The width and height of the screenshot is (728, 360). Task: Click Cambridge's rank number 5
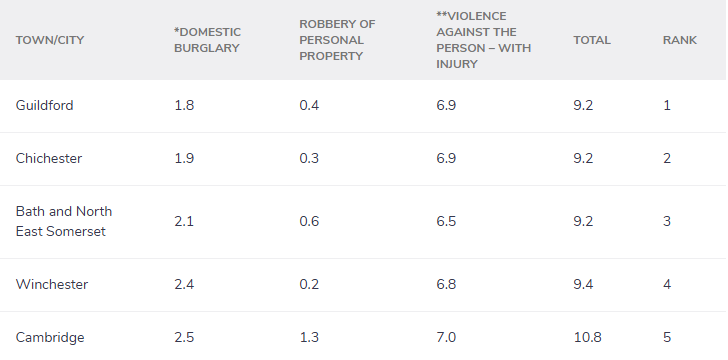[x=667, y=337]
